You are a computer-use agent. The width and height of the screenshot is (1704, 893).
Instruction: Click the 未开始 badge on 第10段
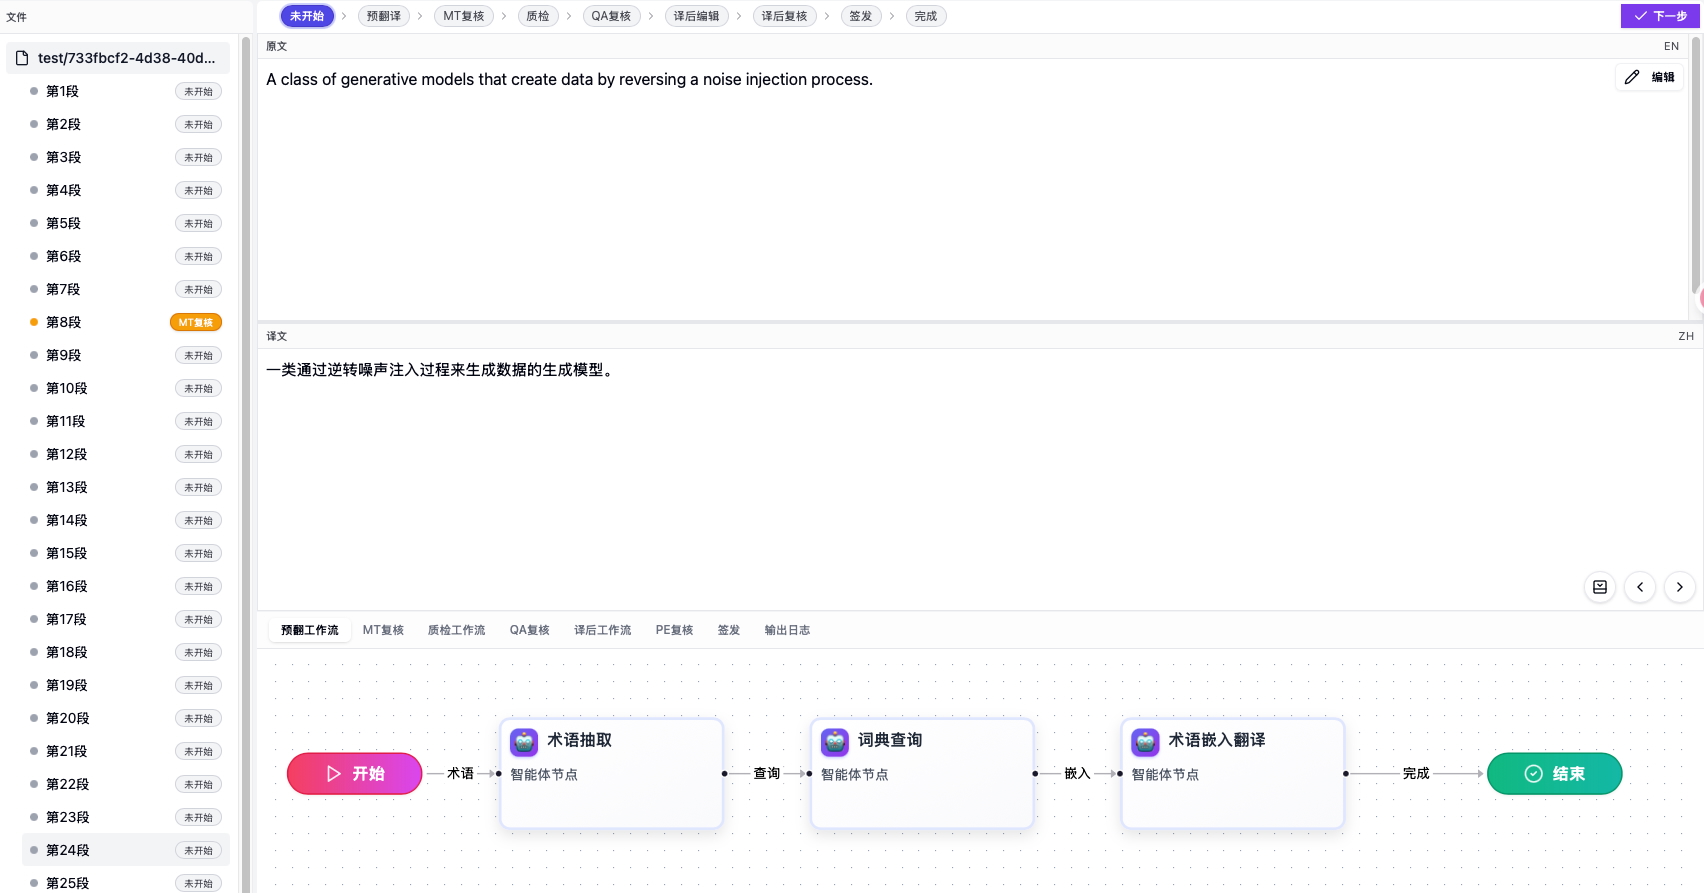pos(198,388)
